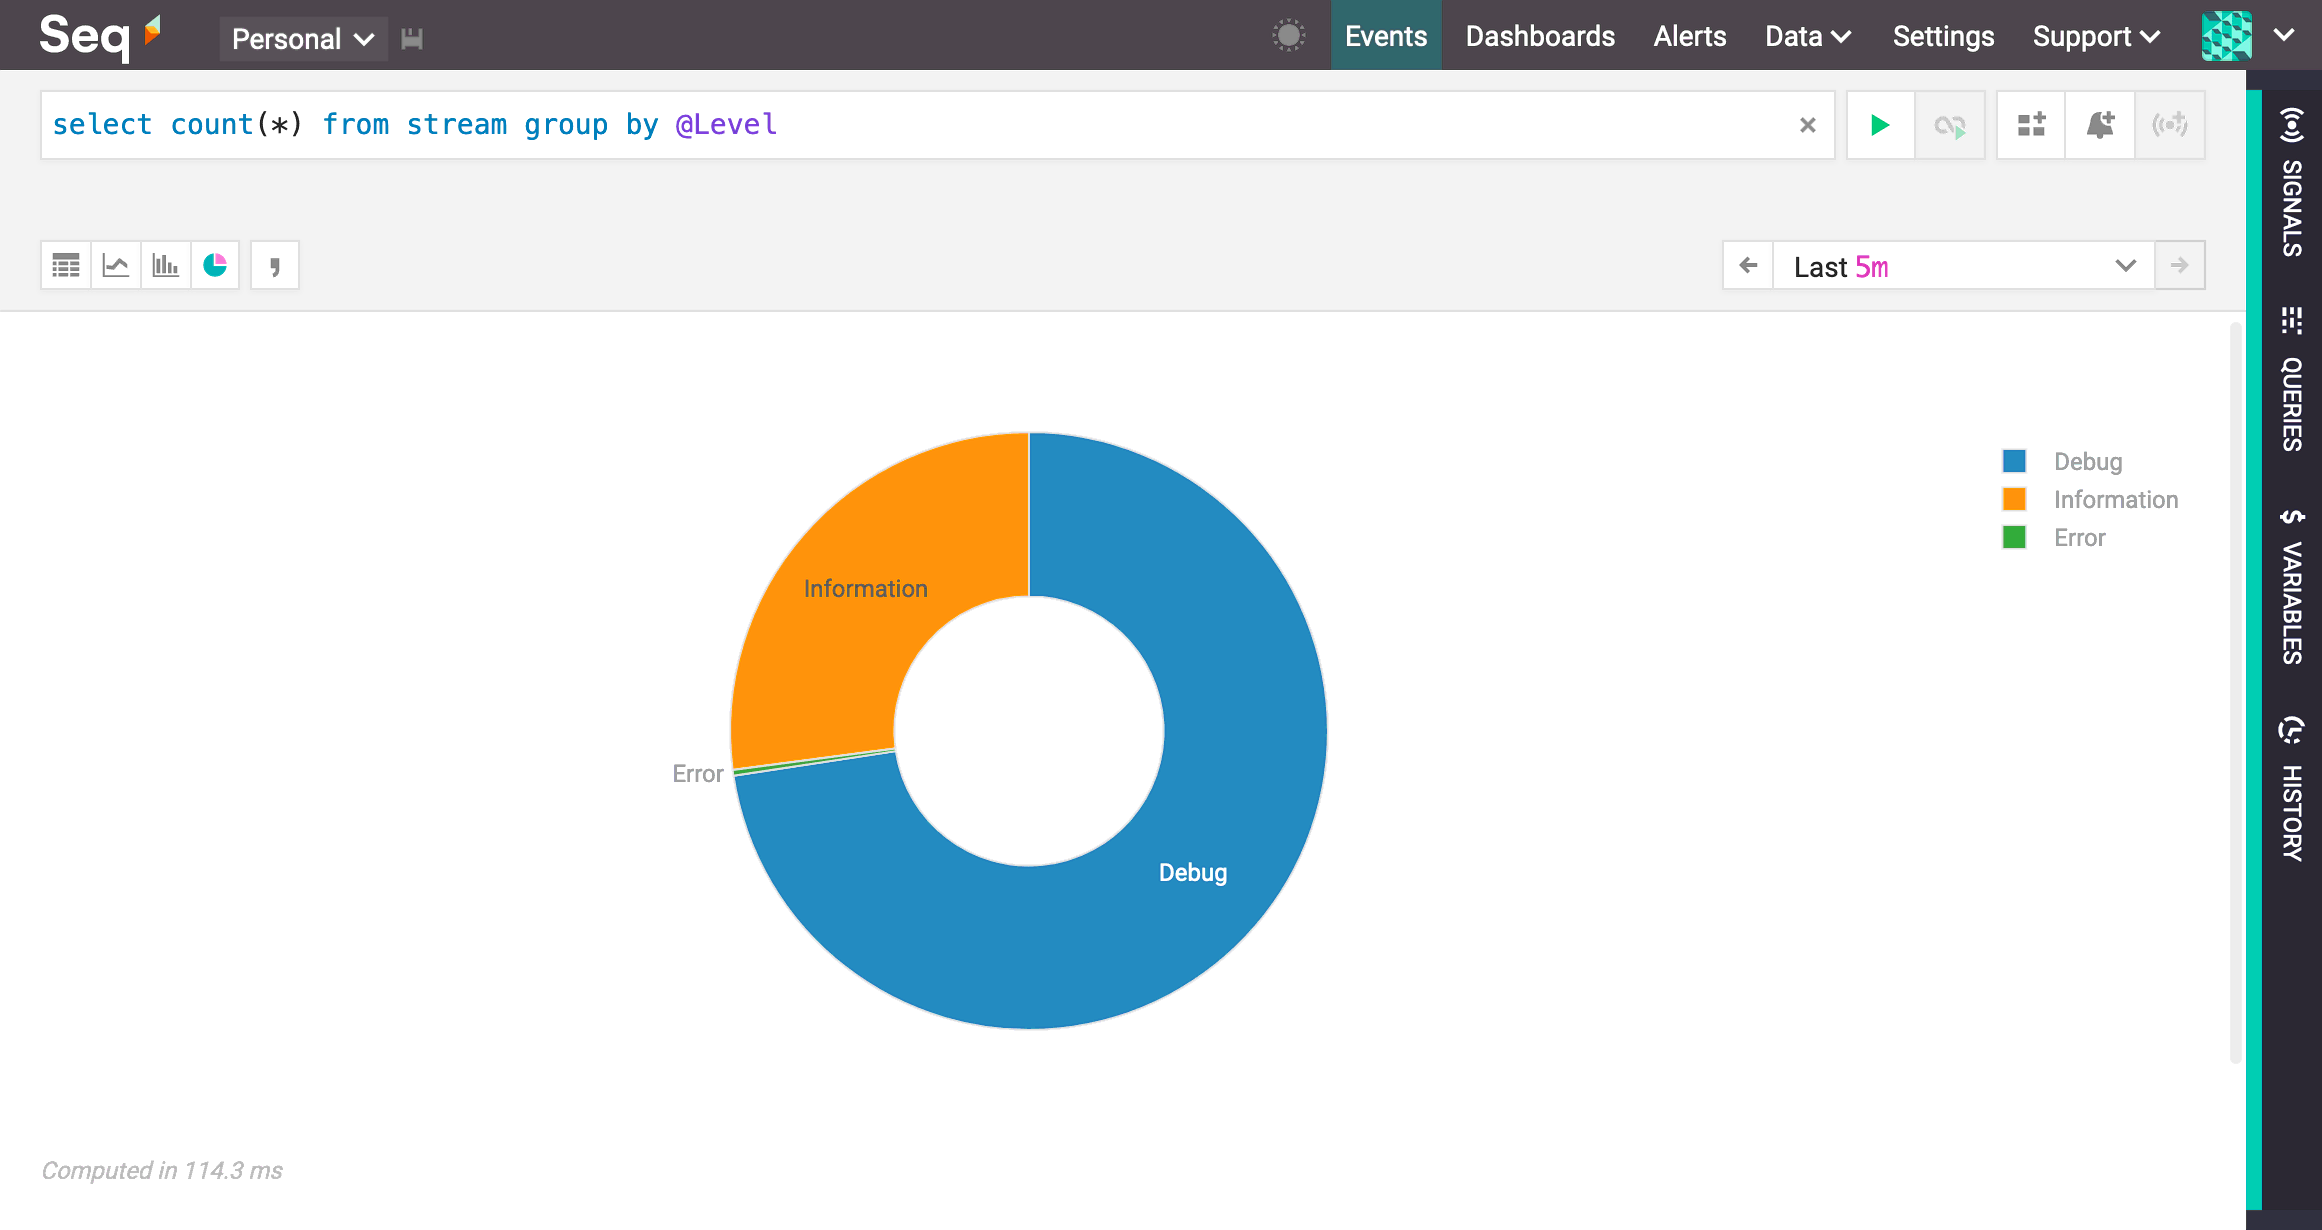The image size is (2322, 1230).
Task: Open the Last 5m time range dropdown
Action: (x=1964, y=266)
